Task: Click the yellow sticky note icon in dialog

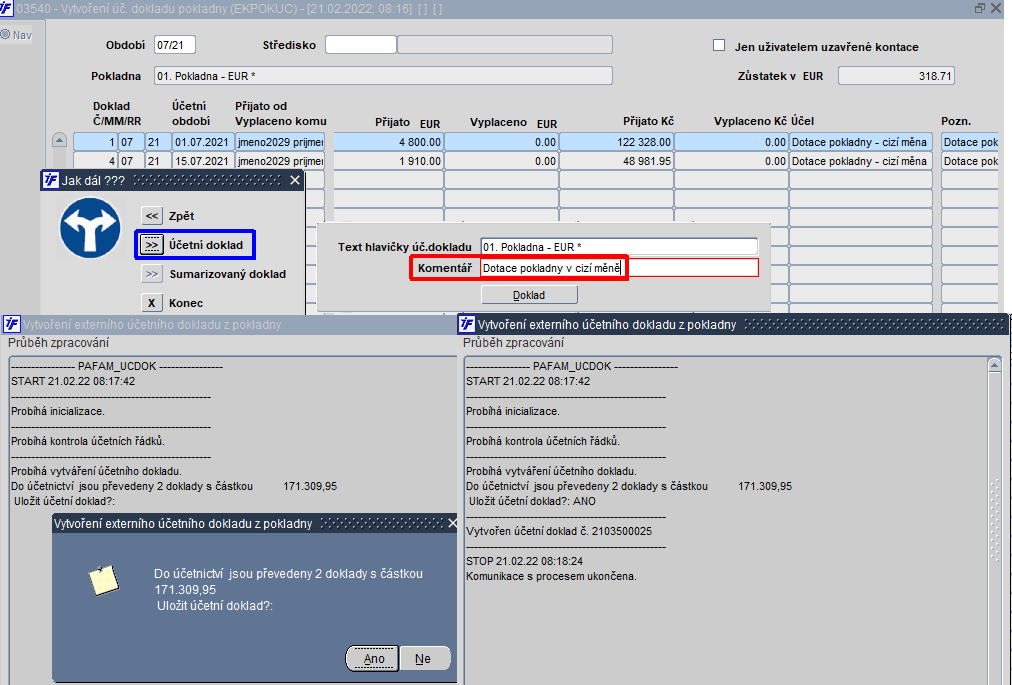Action: (104, 580)
